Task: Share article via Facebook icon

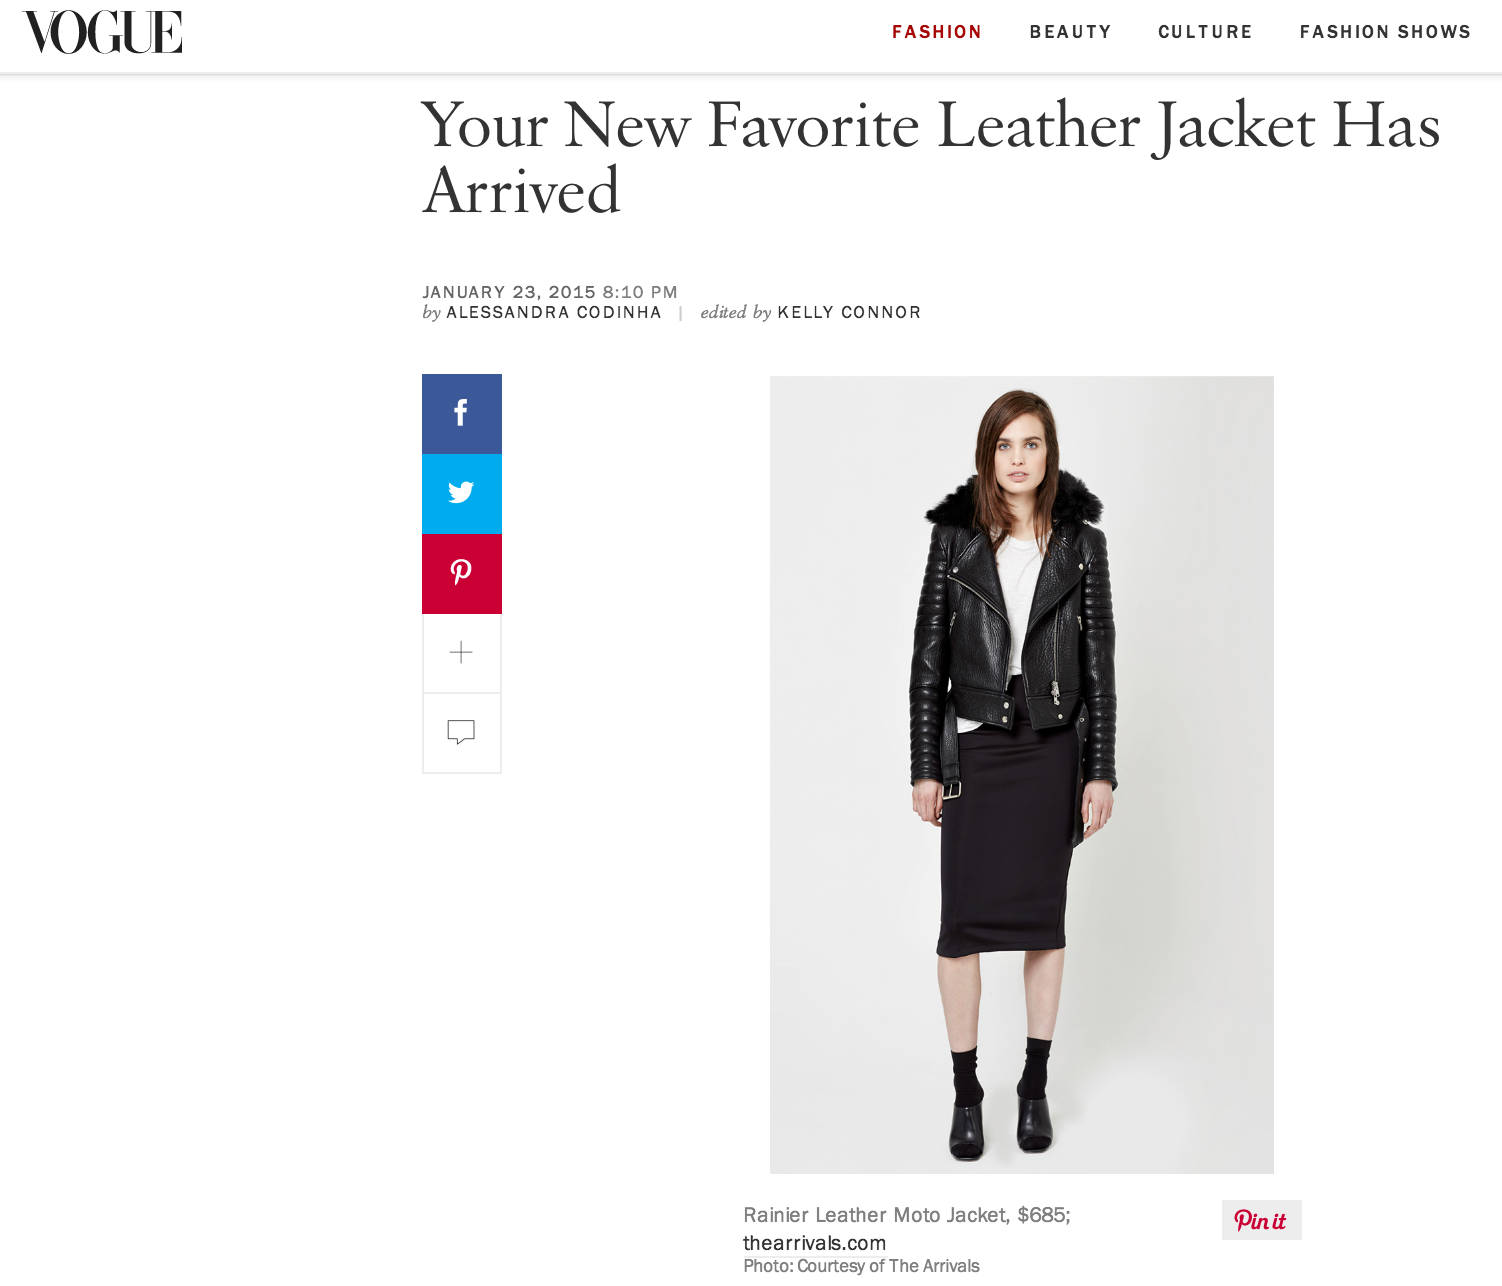Action: (461, 413)
